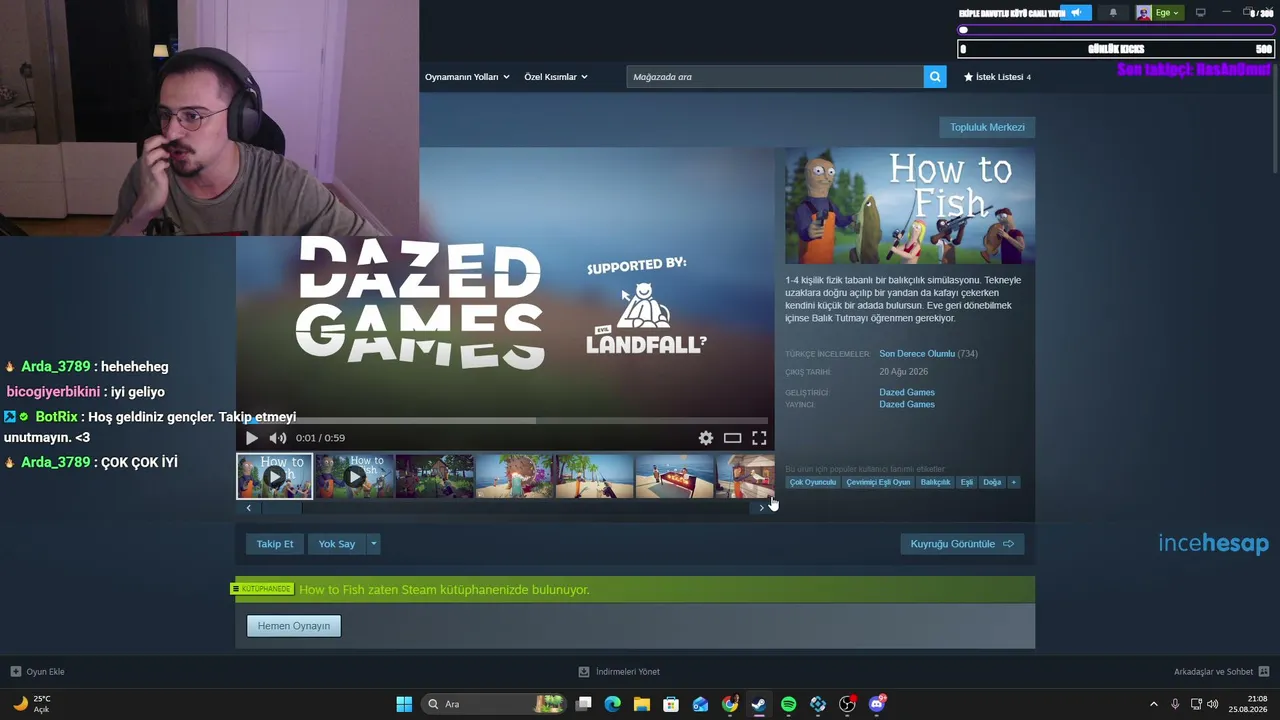The image size is (1280, 720).
Task: Toggle theater mode on the trailer
Action: tap(733, 438)
